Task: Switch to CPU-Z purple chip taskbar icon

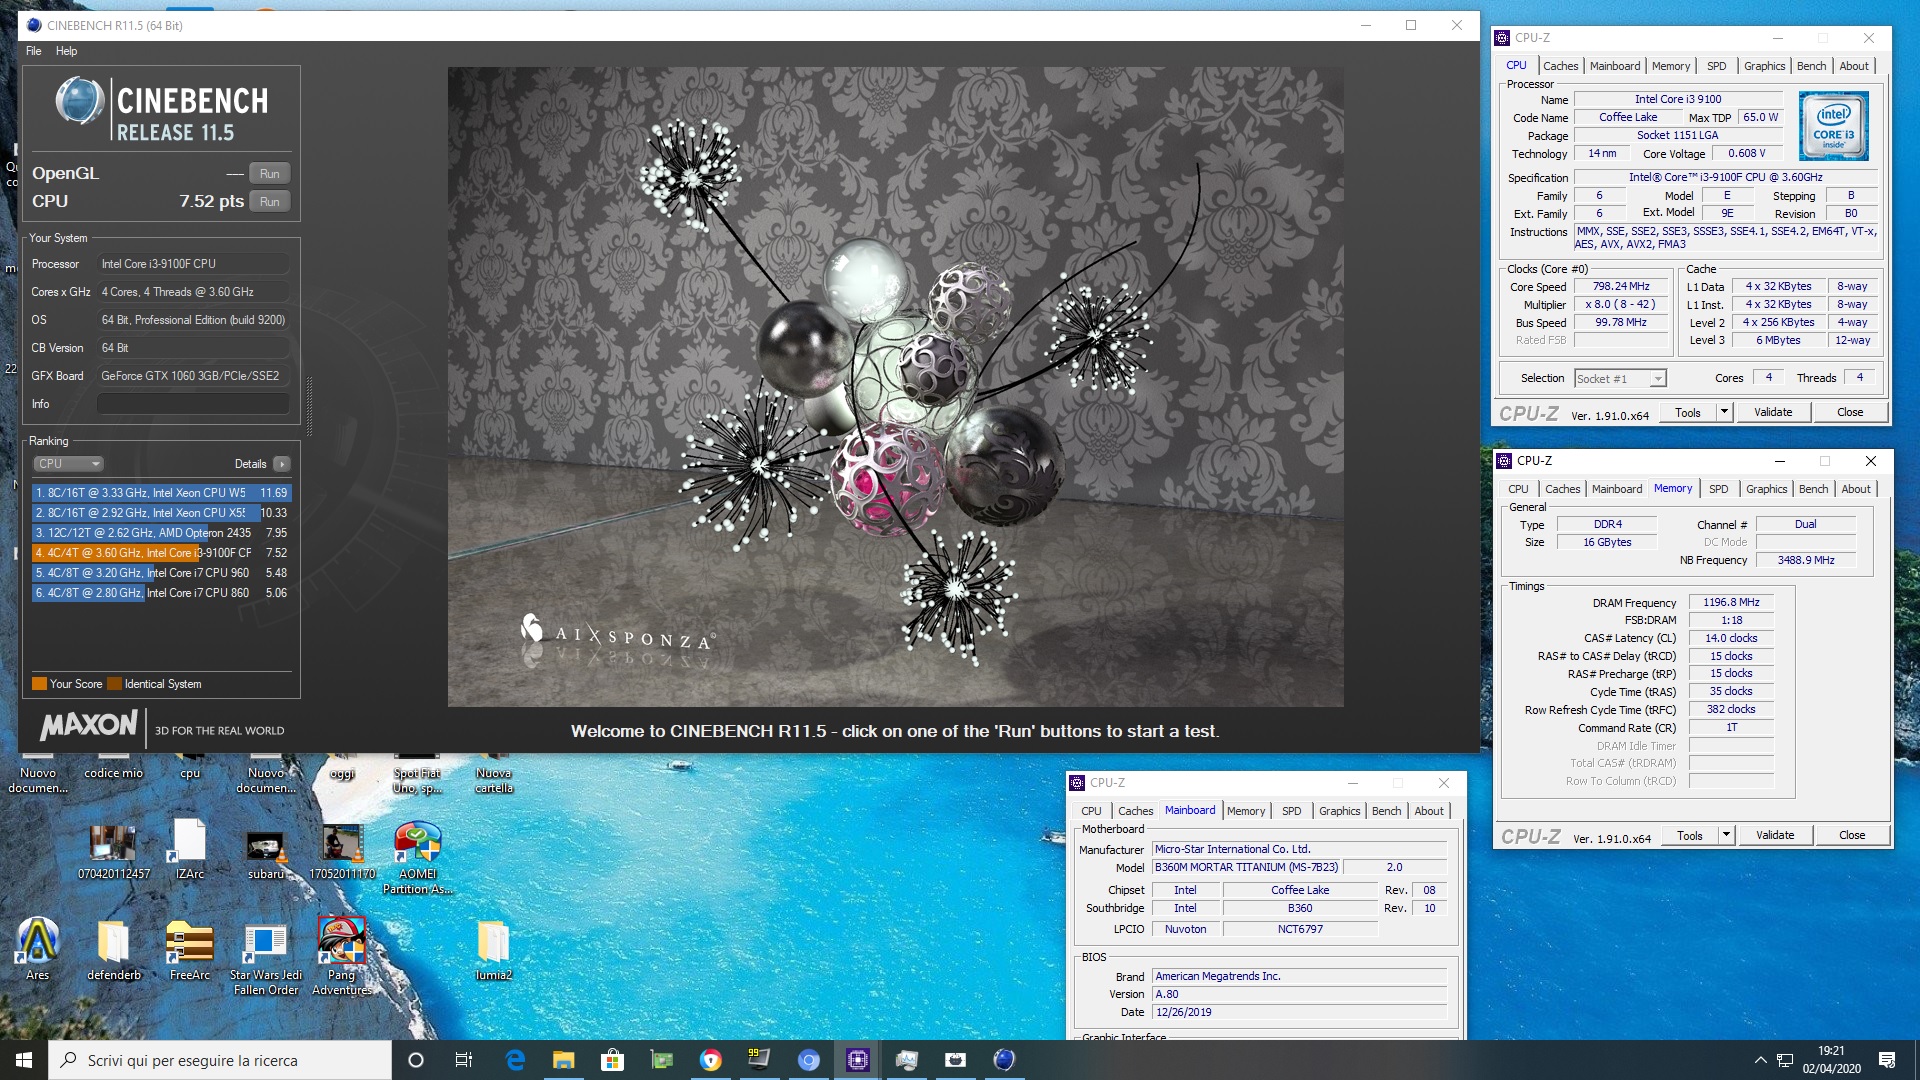Action: click(857, 1060)
